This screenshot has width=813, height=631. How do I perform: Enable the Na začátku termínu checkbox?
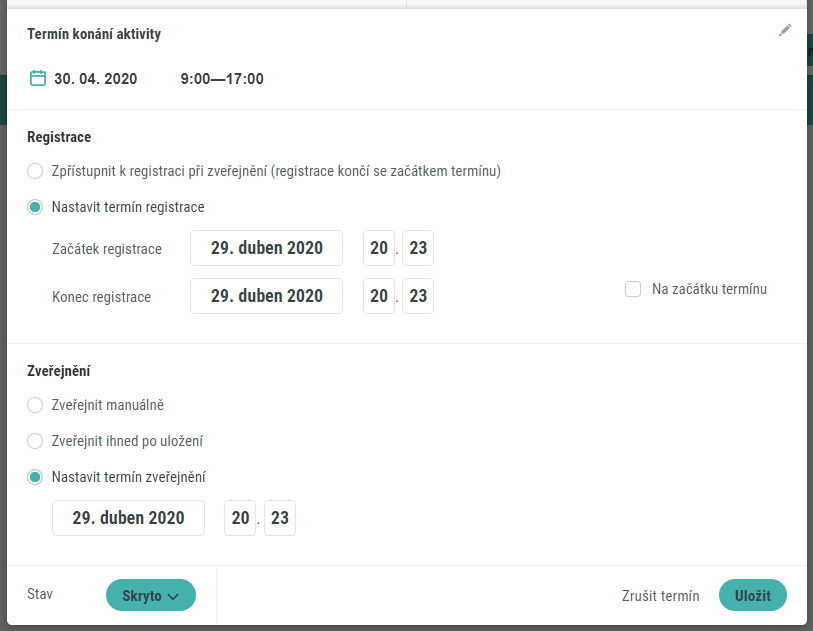tap(633, 289)
